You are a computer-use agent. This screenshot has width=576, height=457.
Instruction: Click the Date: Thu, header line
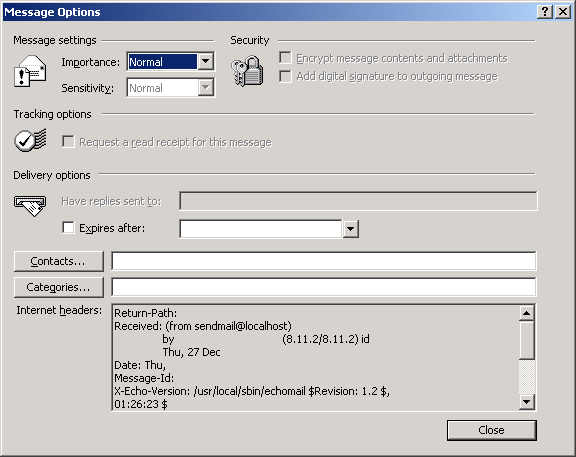[140, 365]
